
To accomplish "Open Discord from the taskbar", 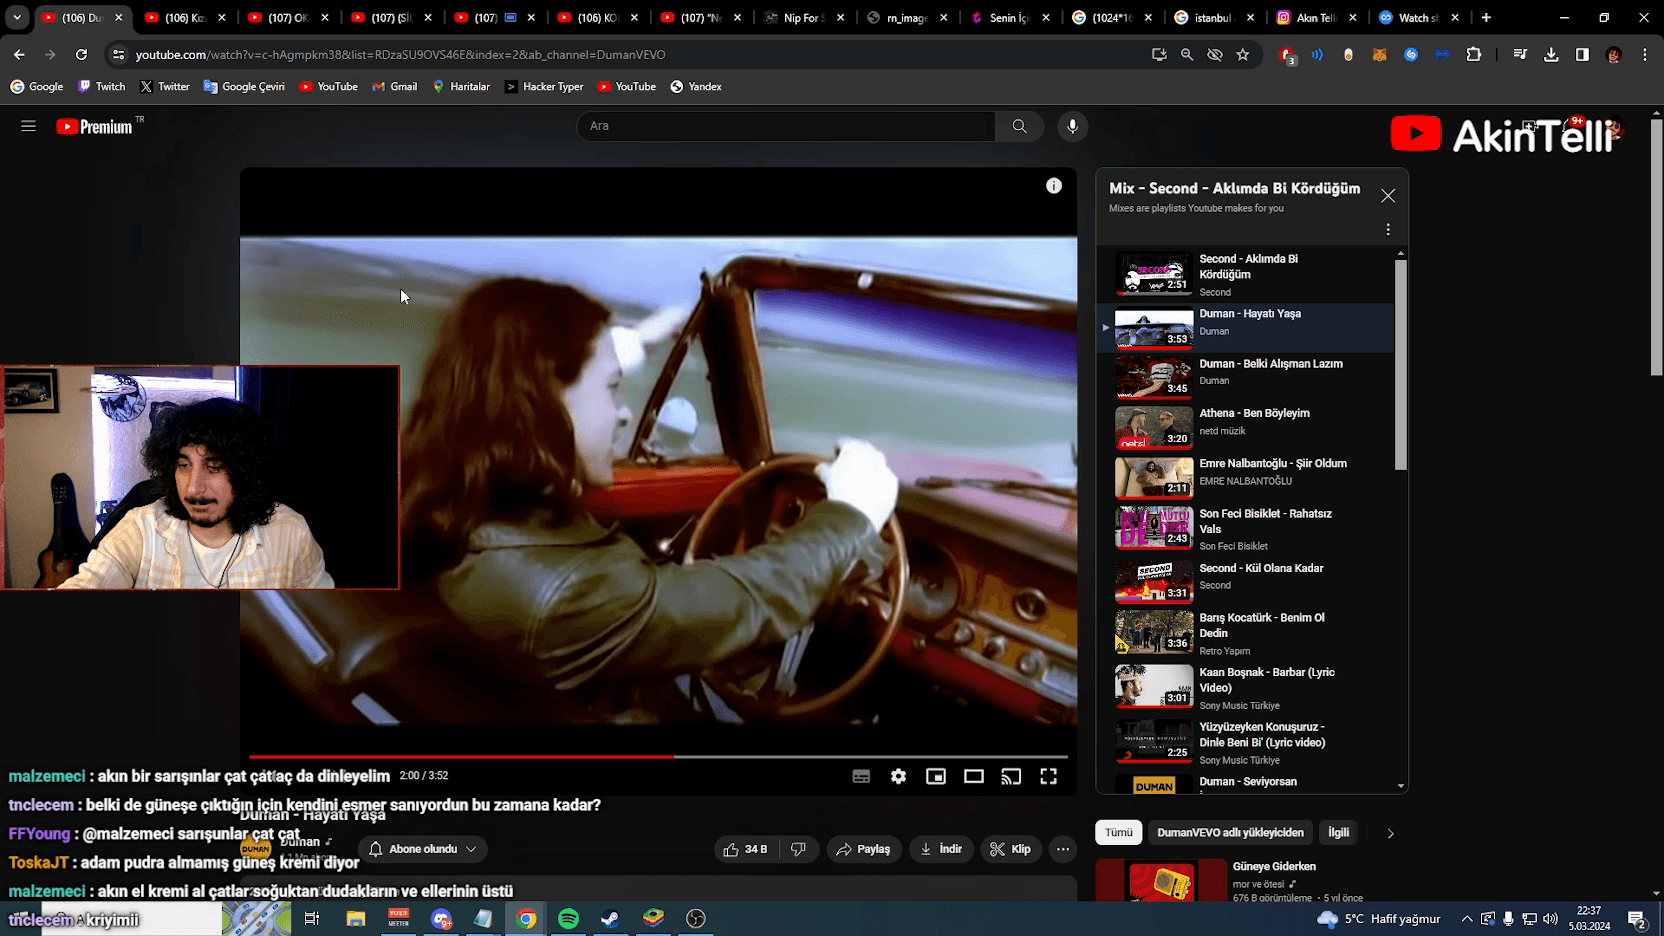I will pos(441,919).
